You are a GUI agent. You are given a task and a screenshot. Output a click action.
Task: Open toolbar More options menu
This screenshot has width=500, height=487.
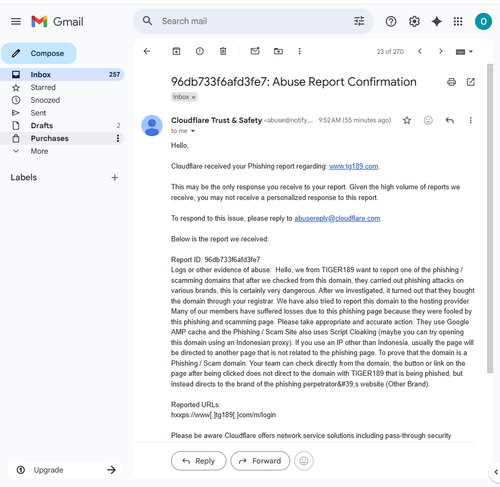[x=299, y=51]
